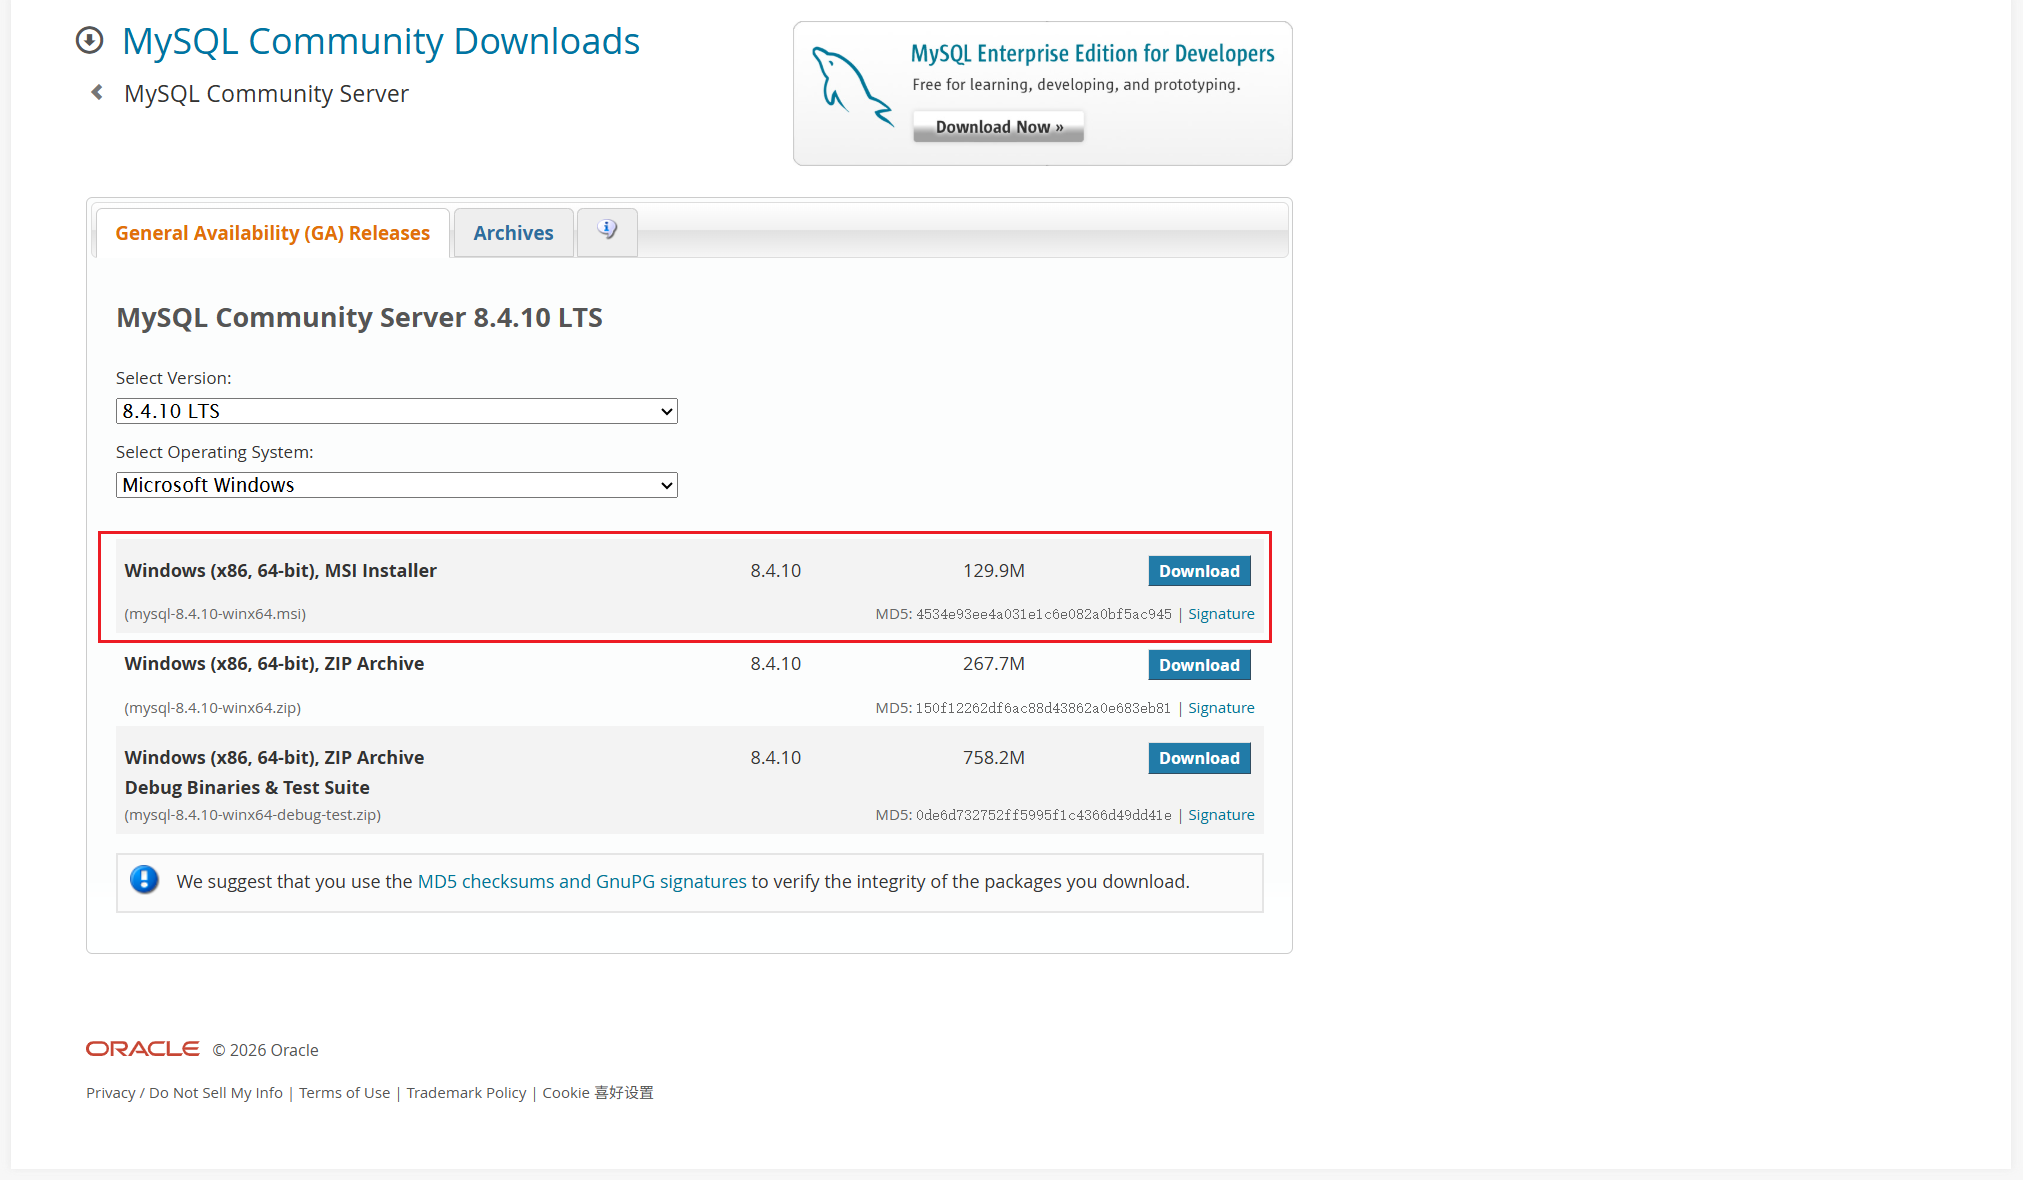Click the MD5 hash 0de6d732752ff5995f1c4366d49dd41e
Screen dimensions: 2023x1180
pos(1043,815)
